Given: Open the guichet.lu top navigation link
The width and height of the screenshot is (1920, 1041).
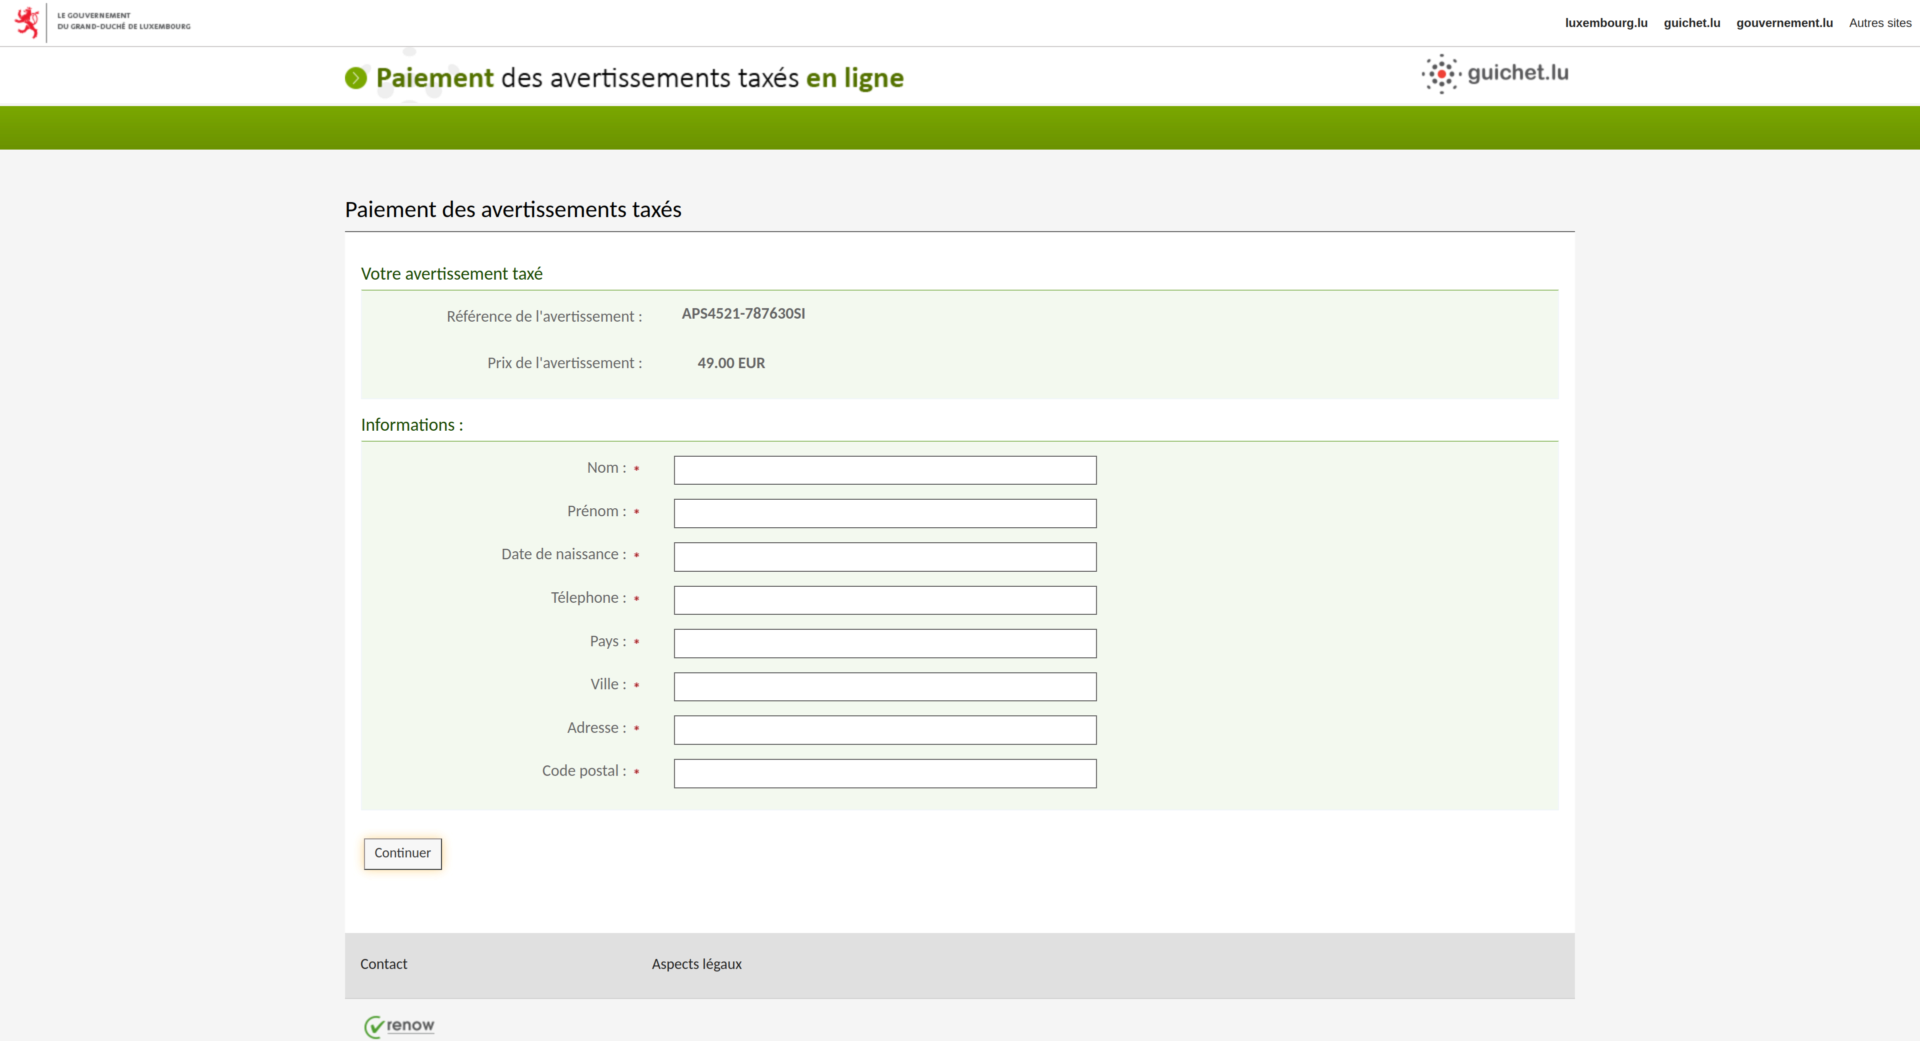Looking at the screenshot, I should coord(1692,23).
